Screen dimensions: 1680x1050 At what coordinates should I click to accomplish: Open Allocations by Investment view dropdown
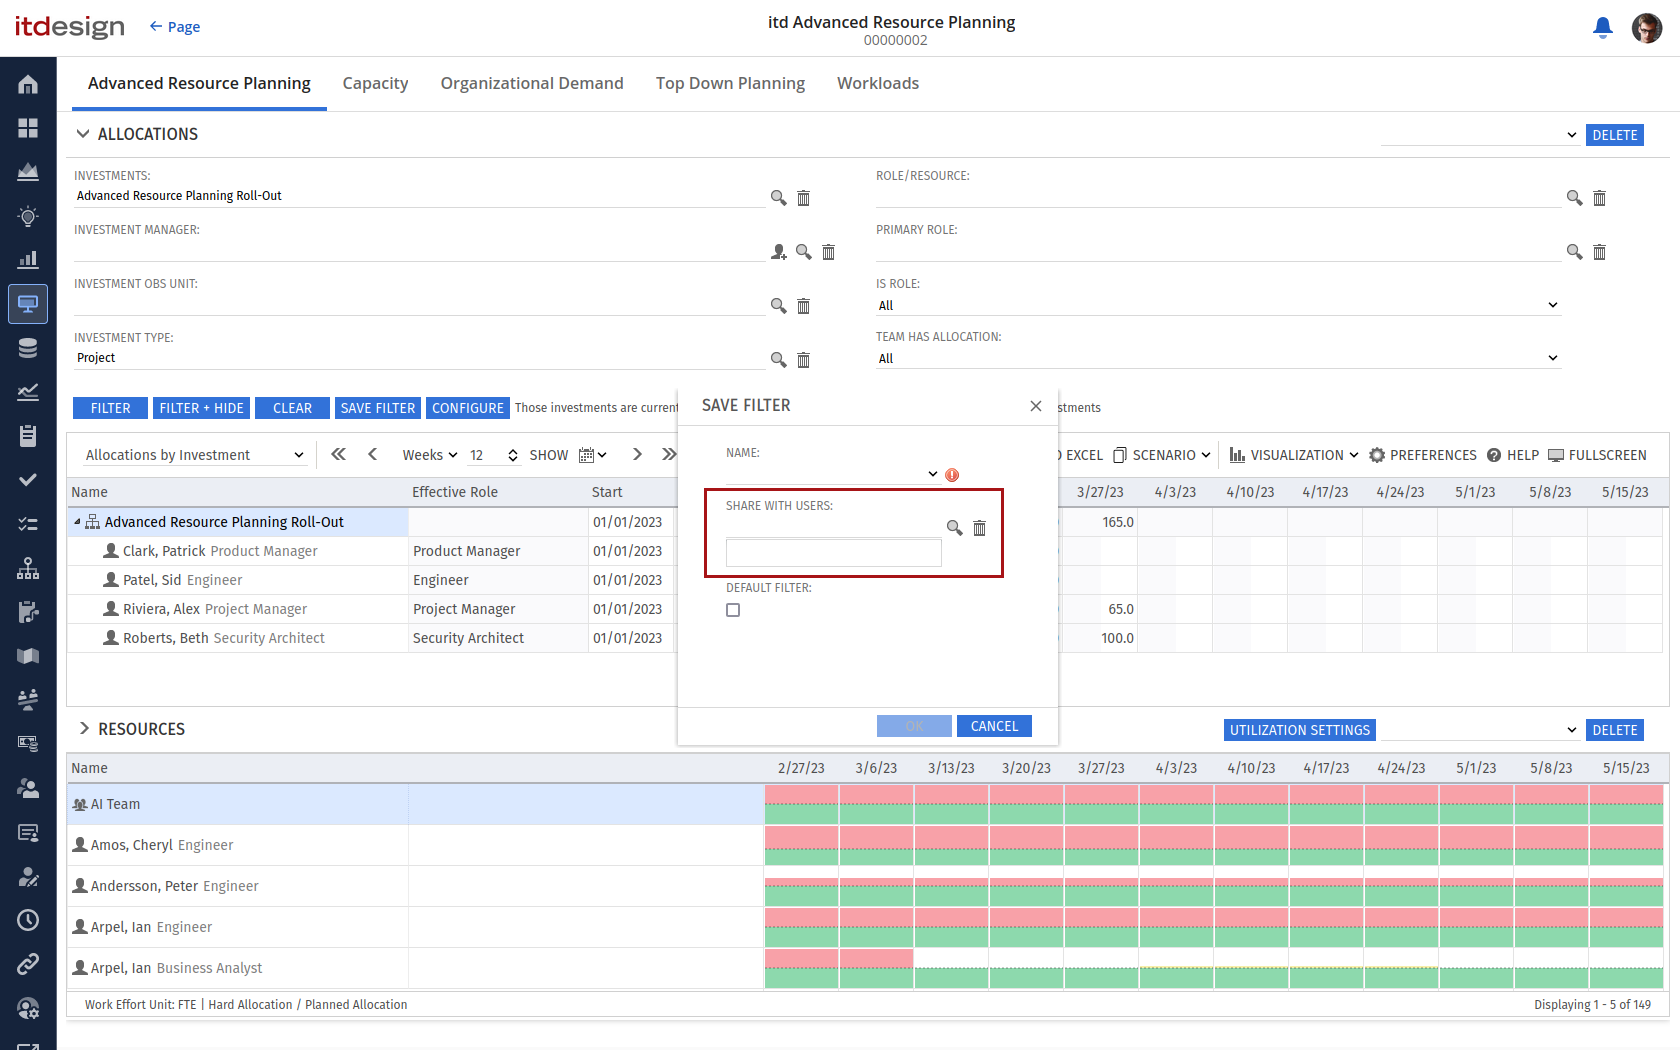[x=194, y=455]
